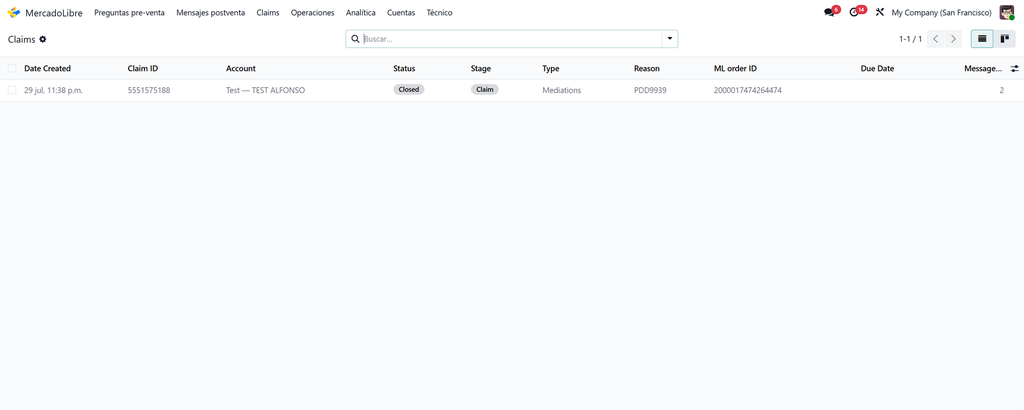Open the activities clock icon

[854, 12]
